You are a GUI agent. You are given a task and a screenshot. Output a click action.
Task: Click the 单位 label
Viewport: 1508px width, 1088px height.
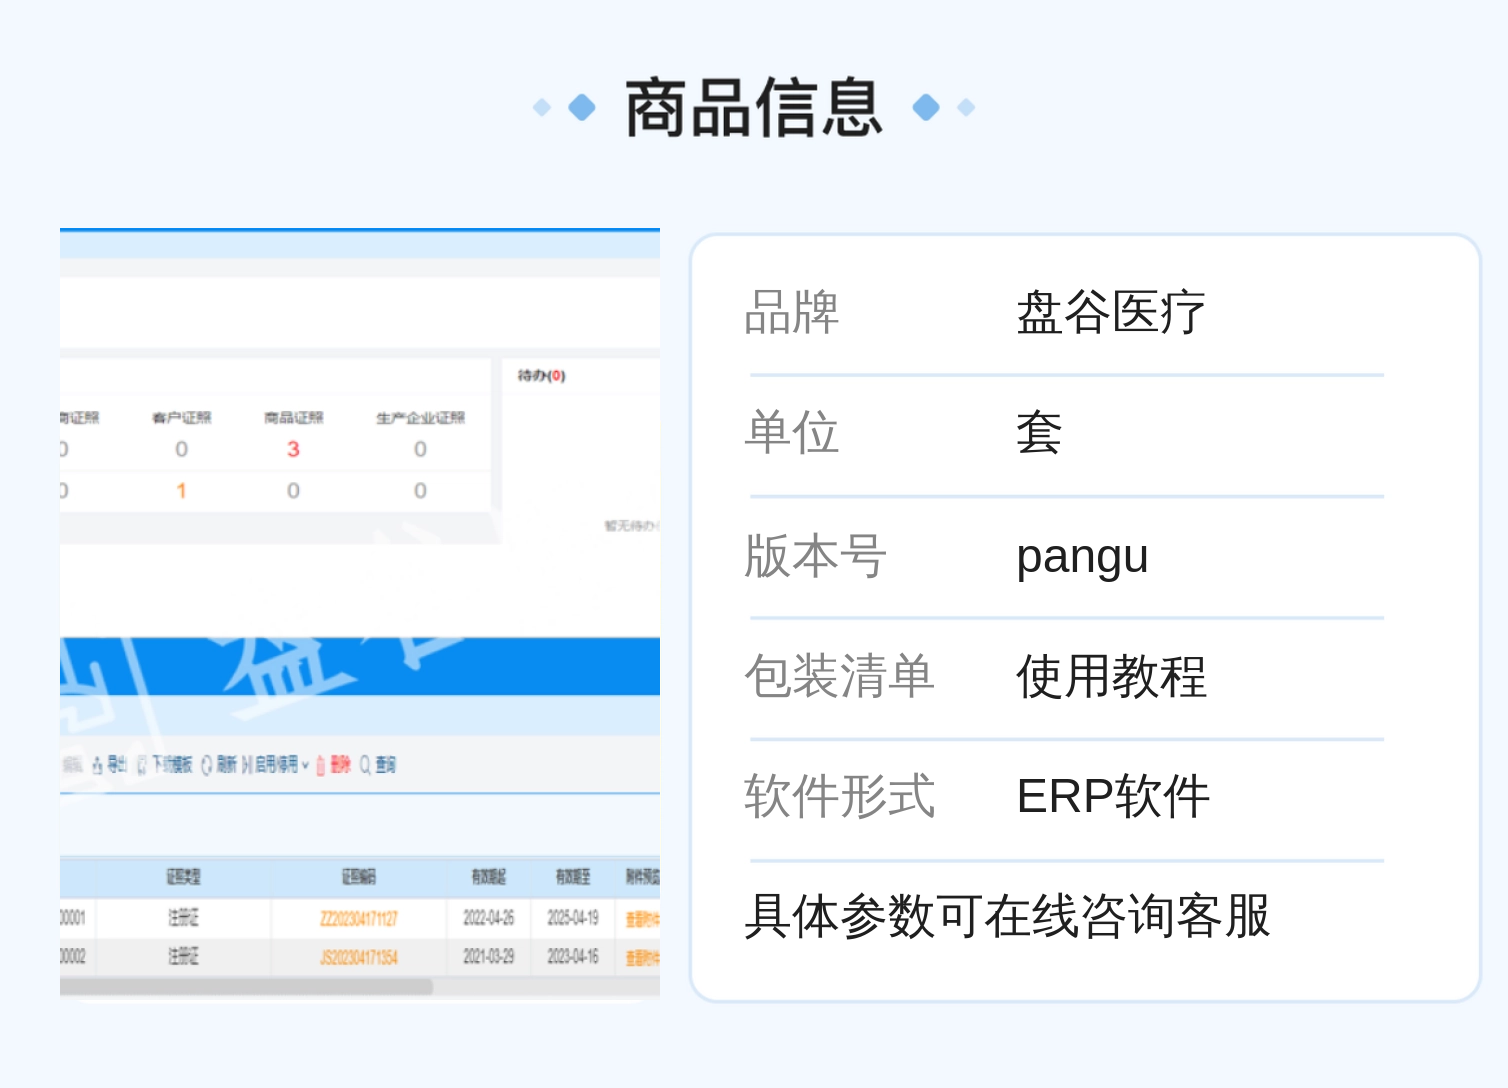click(x=792, y=434)
